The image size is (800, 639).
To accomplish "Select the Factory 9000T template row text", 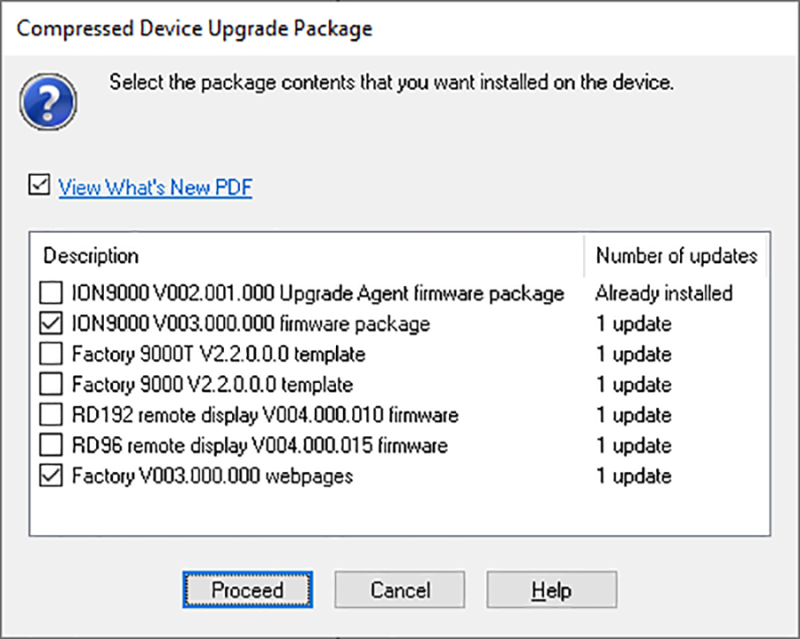I will pyautogui.click(x=218, y=354).
